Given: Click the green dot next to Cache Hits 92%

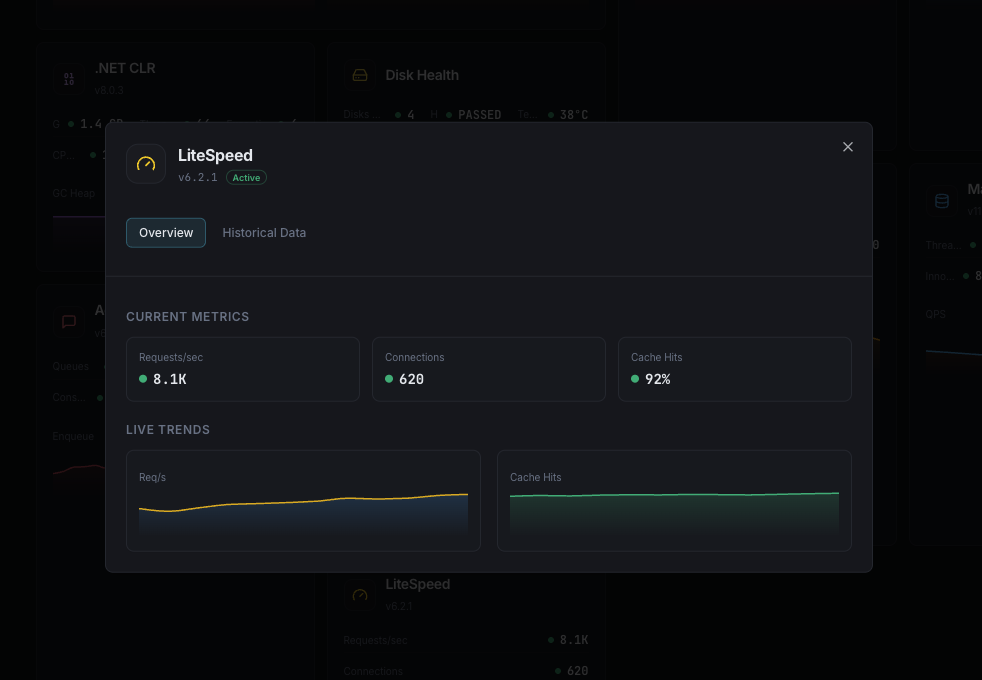Looking at the screenshot, I should (634, 379).
